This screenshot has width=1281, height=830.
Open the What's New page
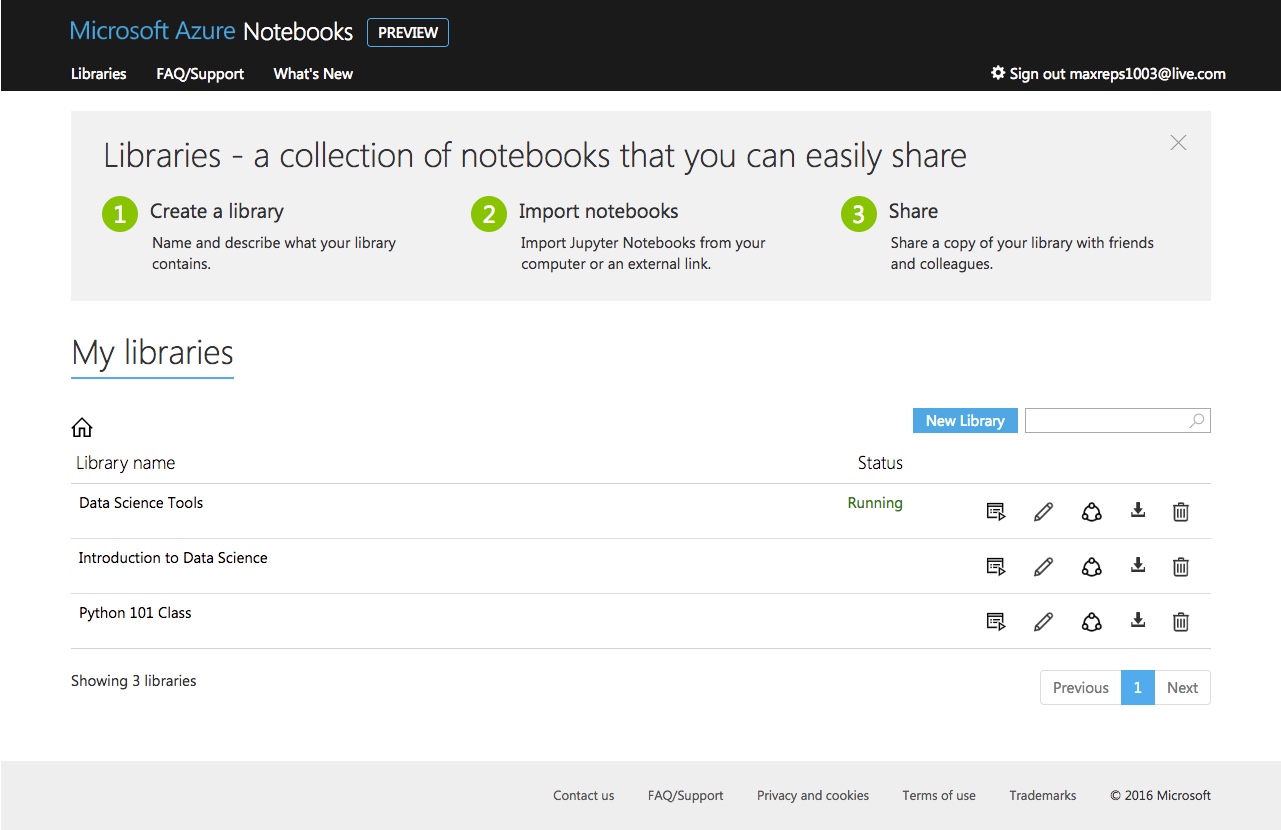(x=313, y=74)
